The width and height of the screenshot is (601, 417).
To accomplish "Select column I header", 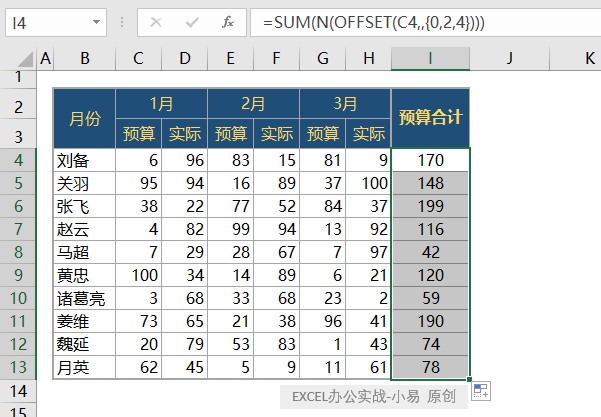I will tap(430, 59).
